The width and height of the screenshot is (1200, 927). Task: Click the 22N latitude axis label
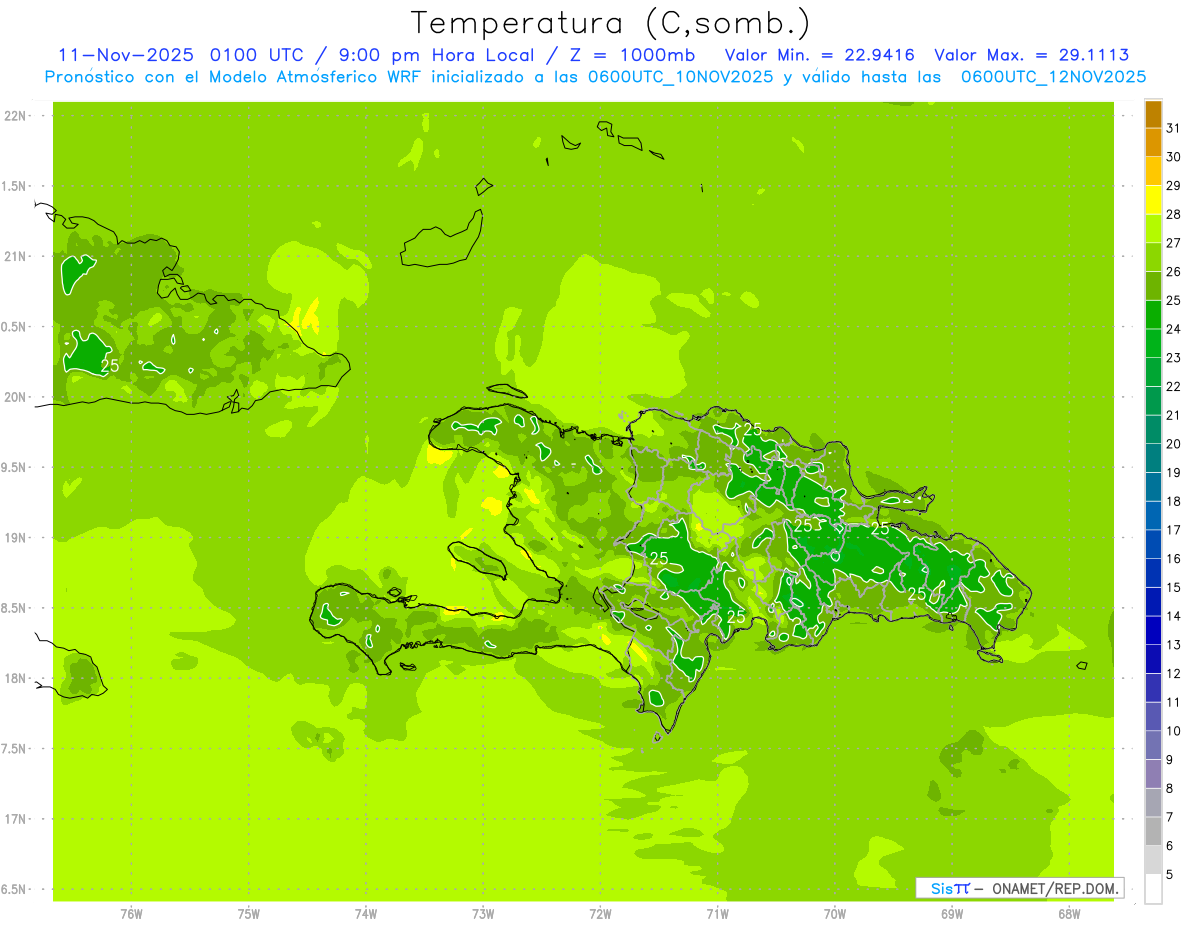17,116
